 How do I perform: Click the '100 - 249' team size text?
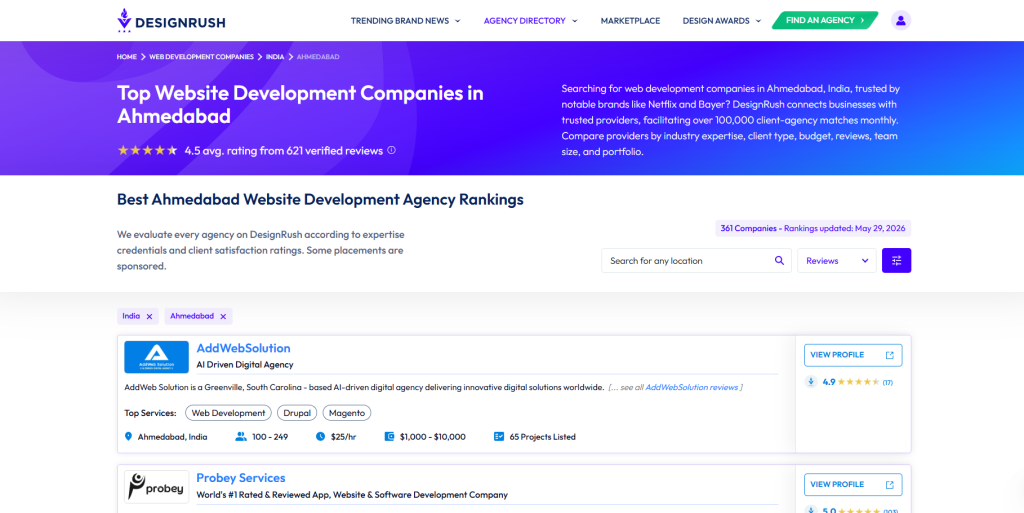270,437
